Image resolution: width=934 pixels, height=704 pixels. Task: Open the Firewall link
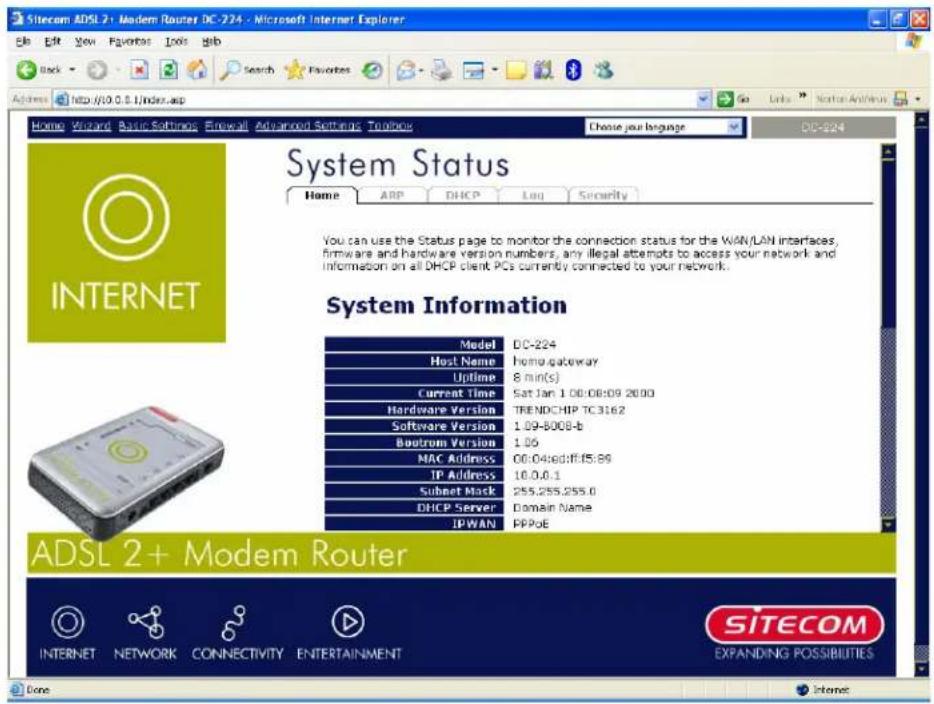tap(226, 126)
